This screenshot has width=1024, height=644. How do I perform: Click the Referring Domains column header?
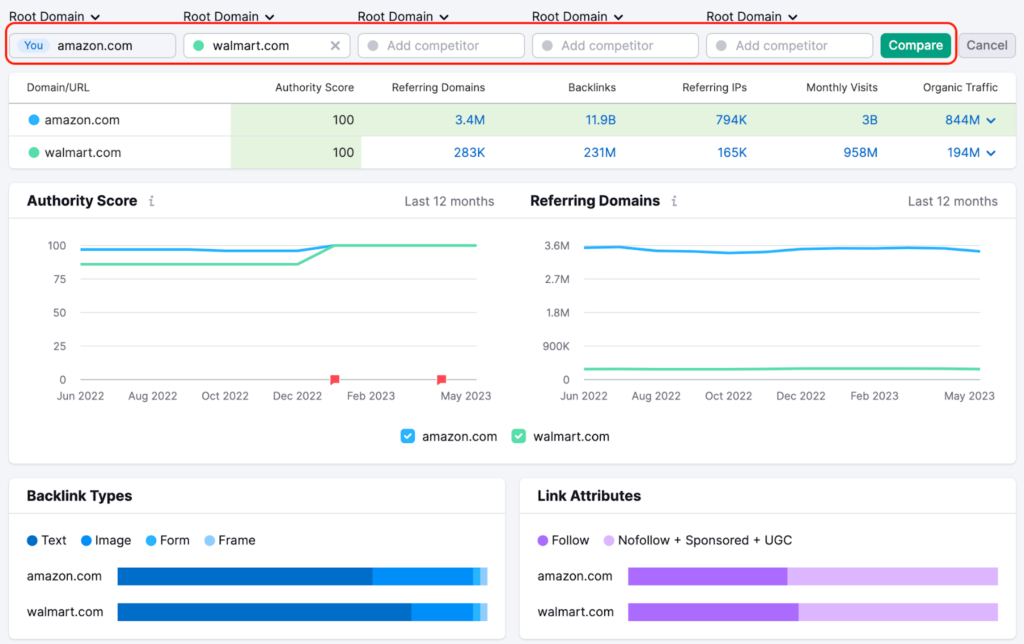click(438, 88)
